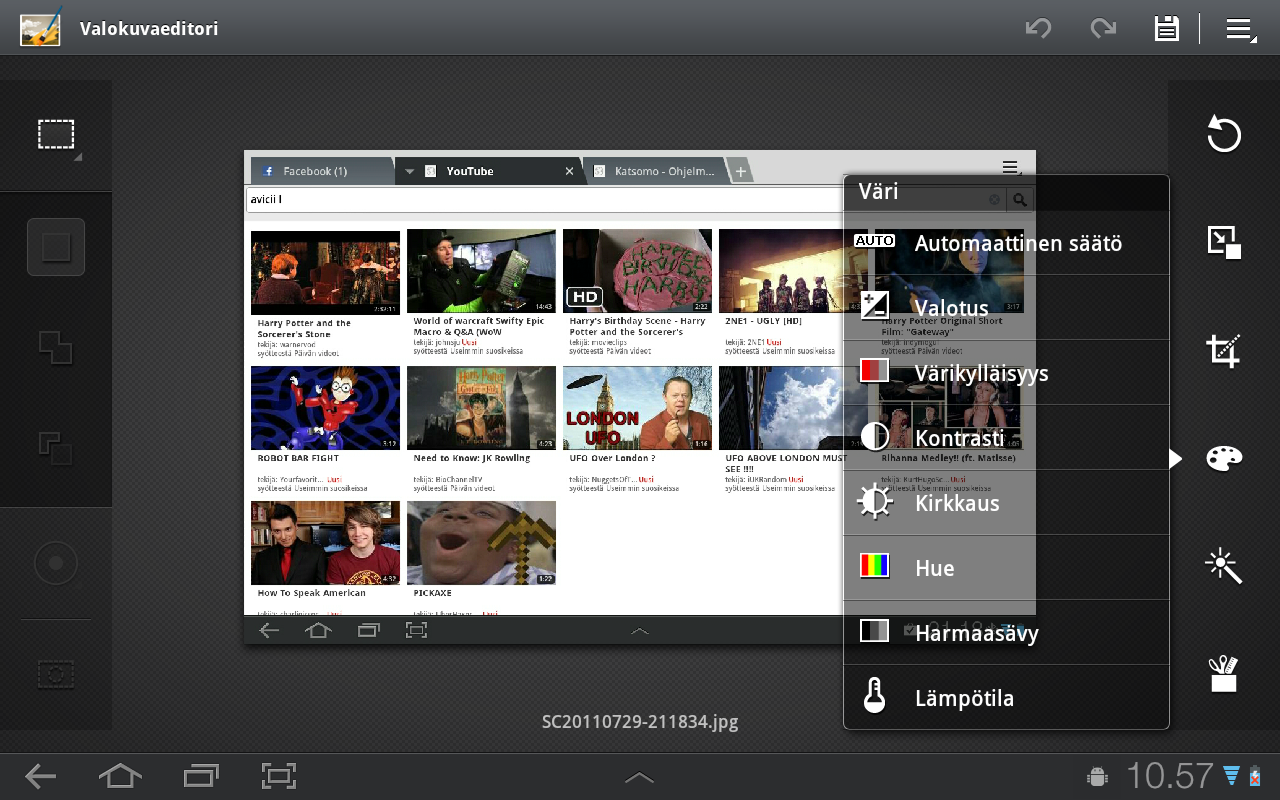Tap the grayscale gradient icon
Image resolution: width=1280 pixels, height=800 pixels.
(875, 631)
